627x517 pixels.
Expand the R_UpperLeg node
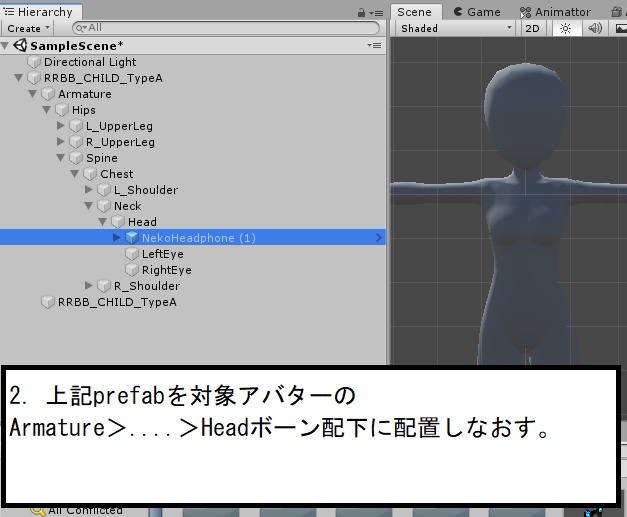61,142
